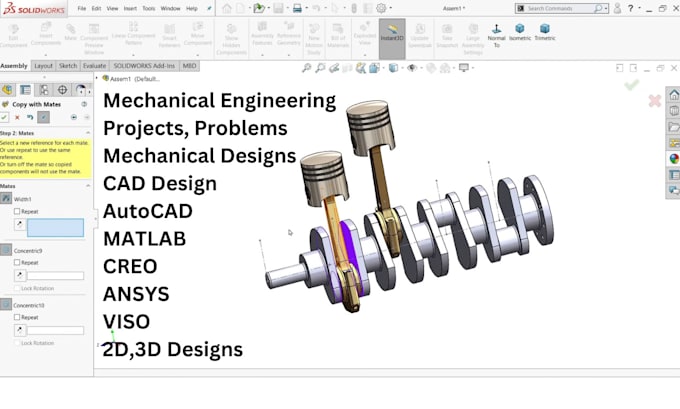This screenshot has width=680, height=409.
Task: Go to the previous step arrow
Action: coord(74,117)
